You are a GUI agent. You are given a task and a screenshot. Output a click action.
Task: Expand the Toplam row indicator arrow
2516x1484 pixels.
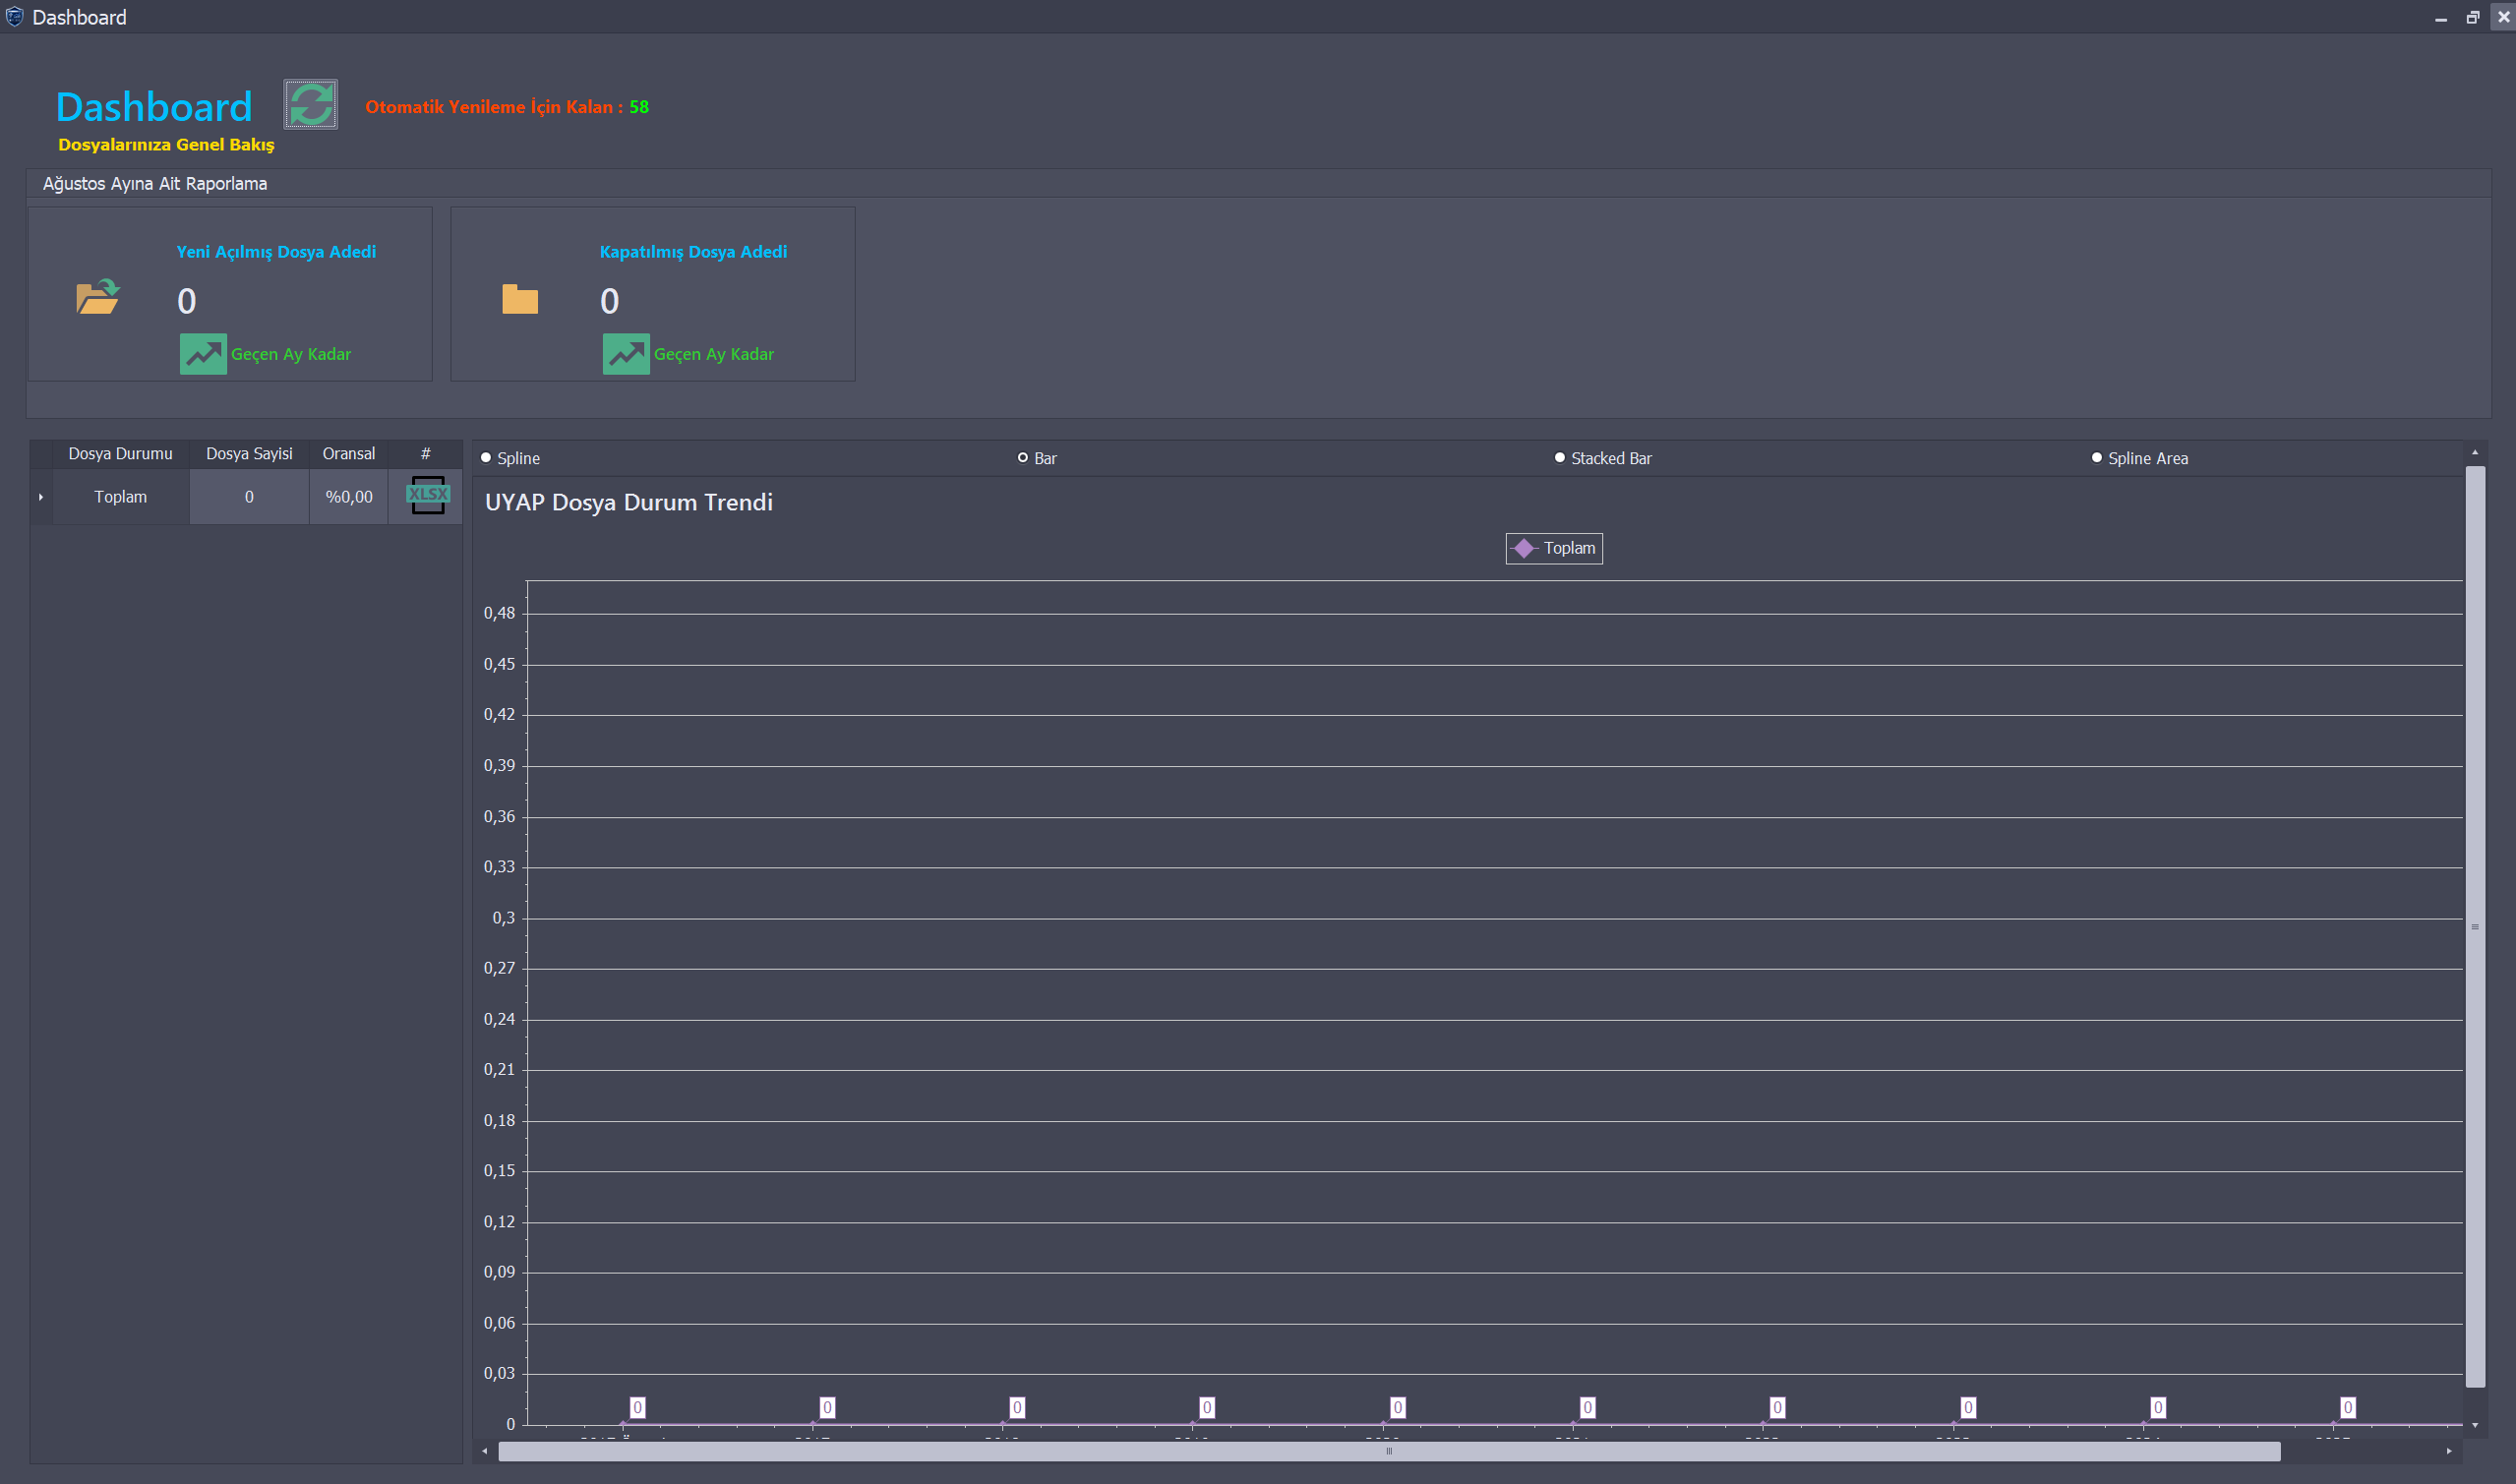[41, 497]
